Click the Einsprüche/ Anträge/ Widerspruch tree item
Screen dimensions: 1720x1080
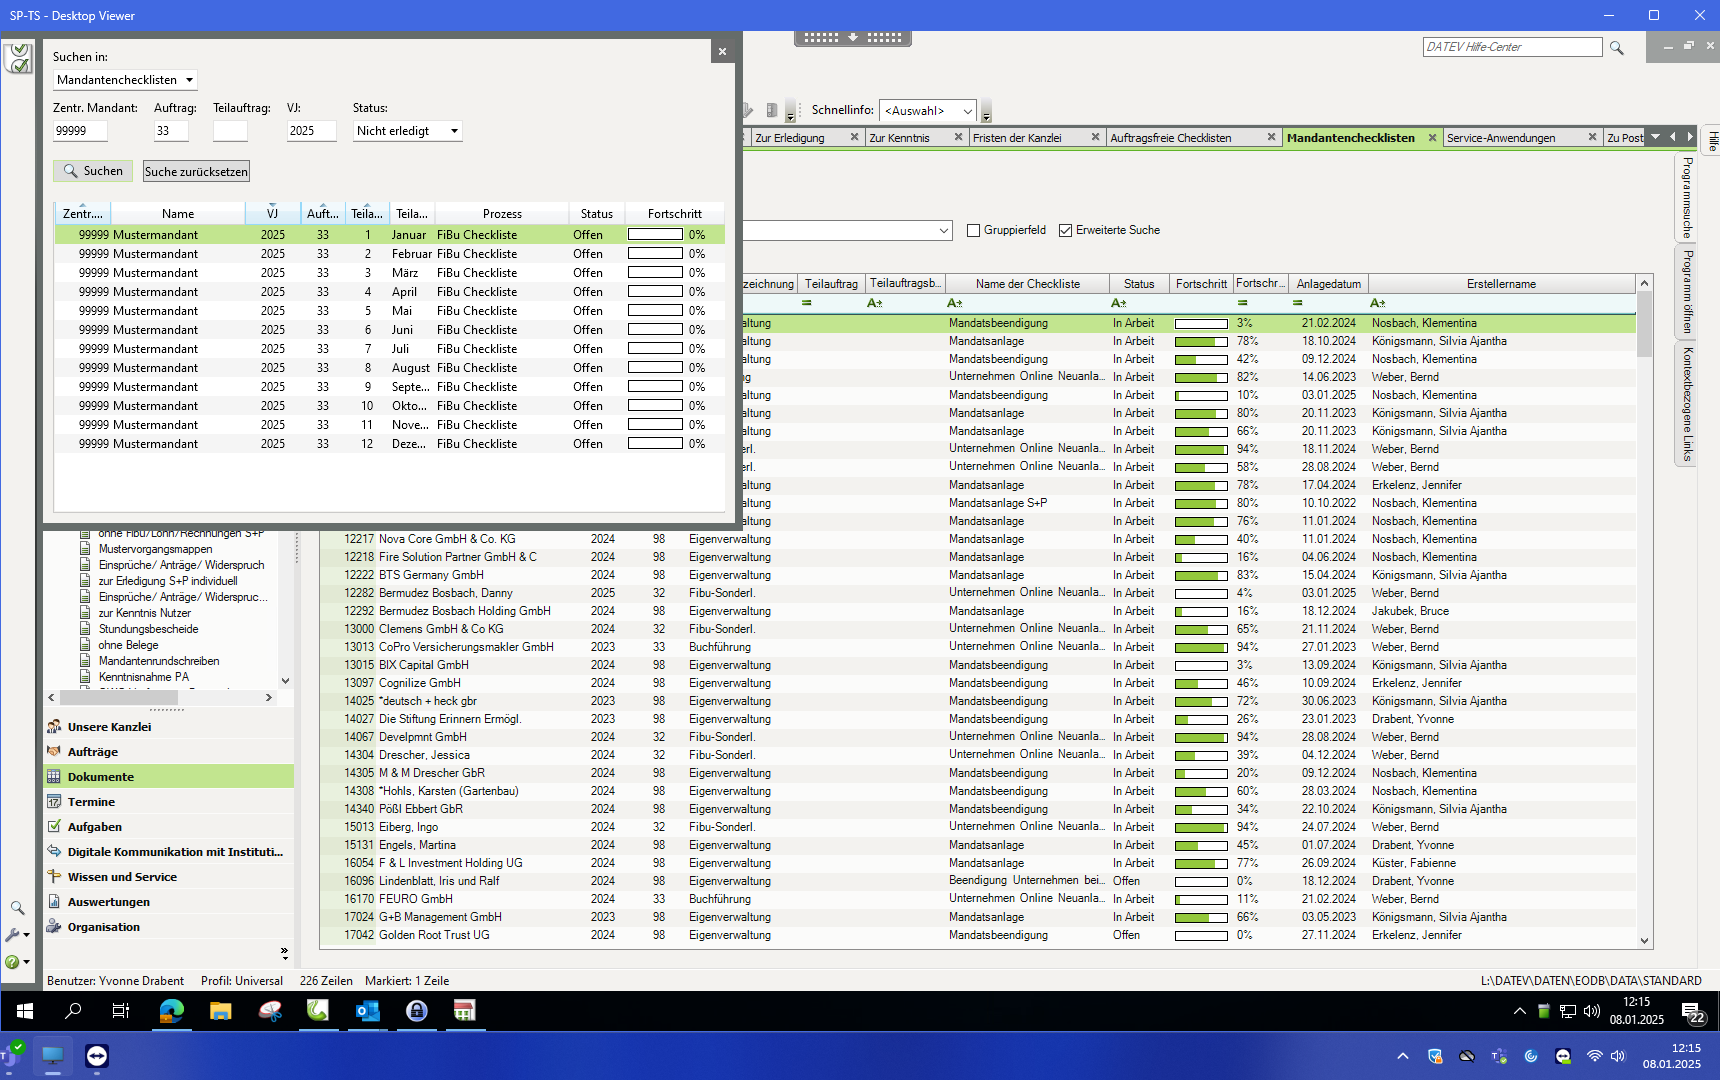(181, 565)
